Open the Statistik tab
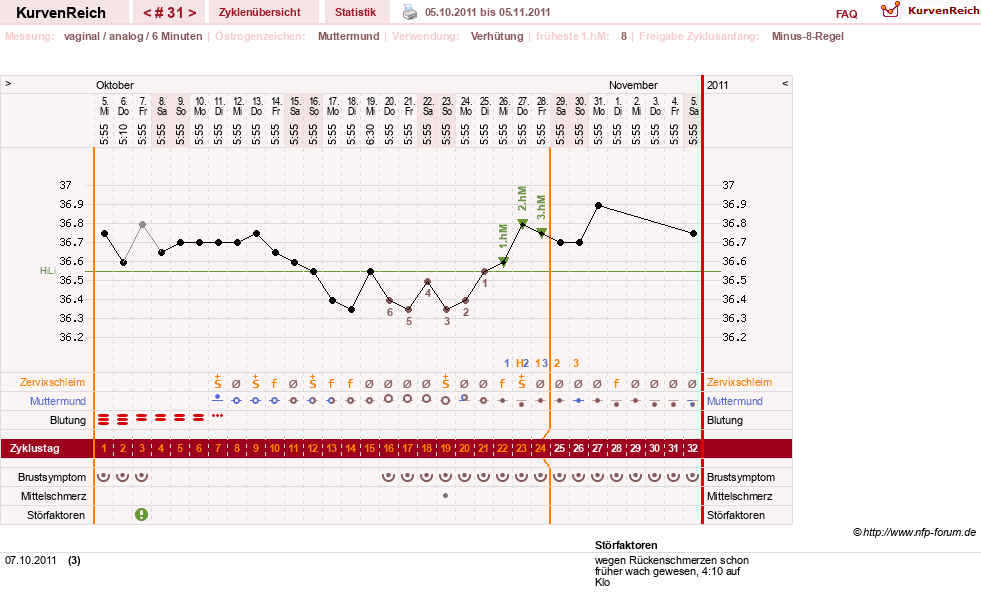981x613 pixels. [355, 12]
